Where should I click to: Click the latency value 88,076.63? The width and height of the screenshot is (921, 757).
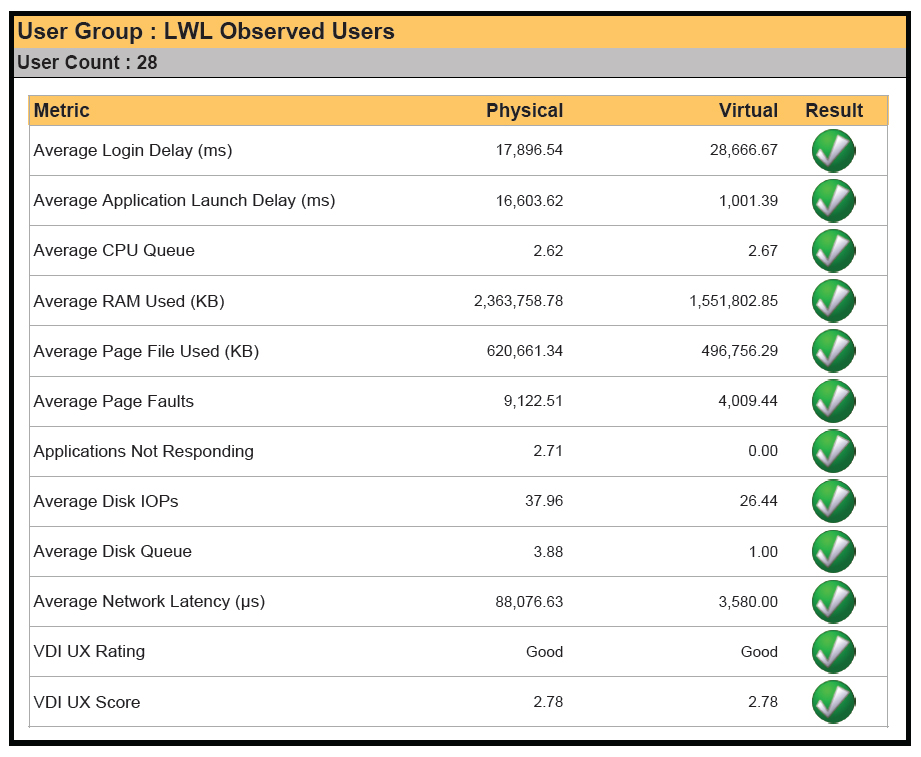(529, 601)
